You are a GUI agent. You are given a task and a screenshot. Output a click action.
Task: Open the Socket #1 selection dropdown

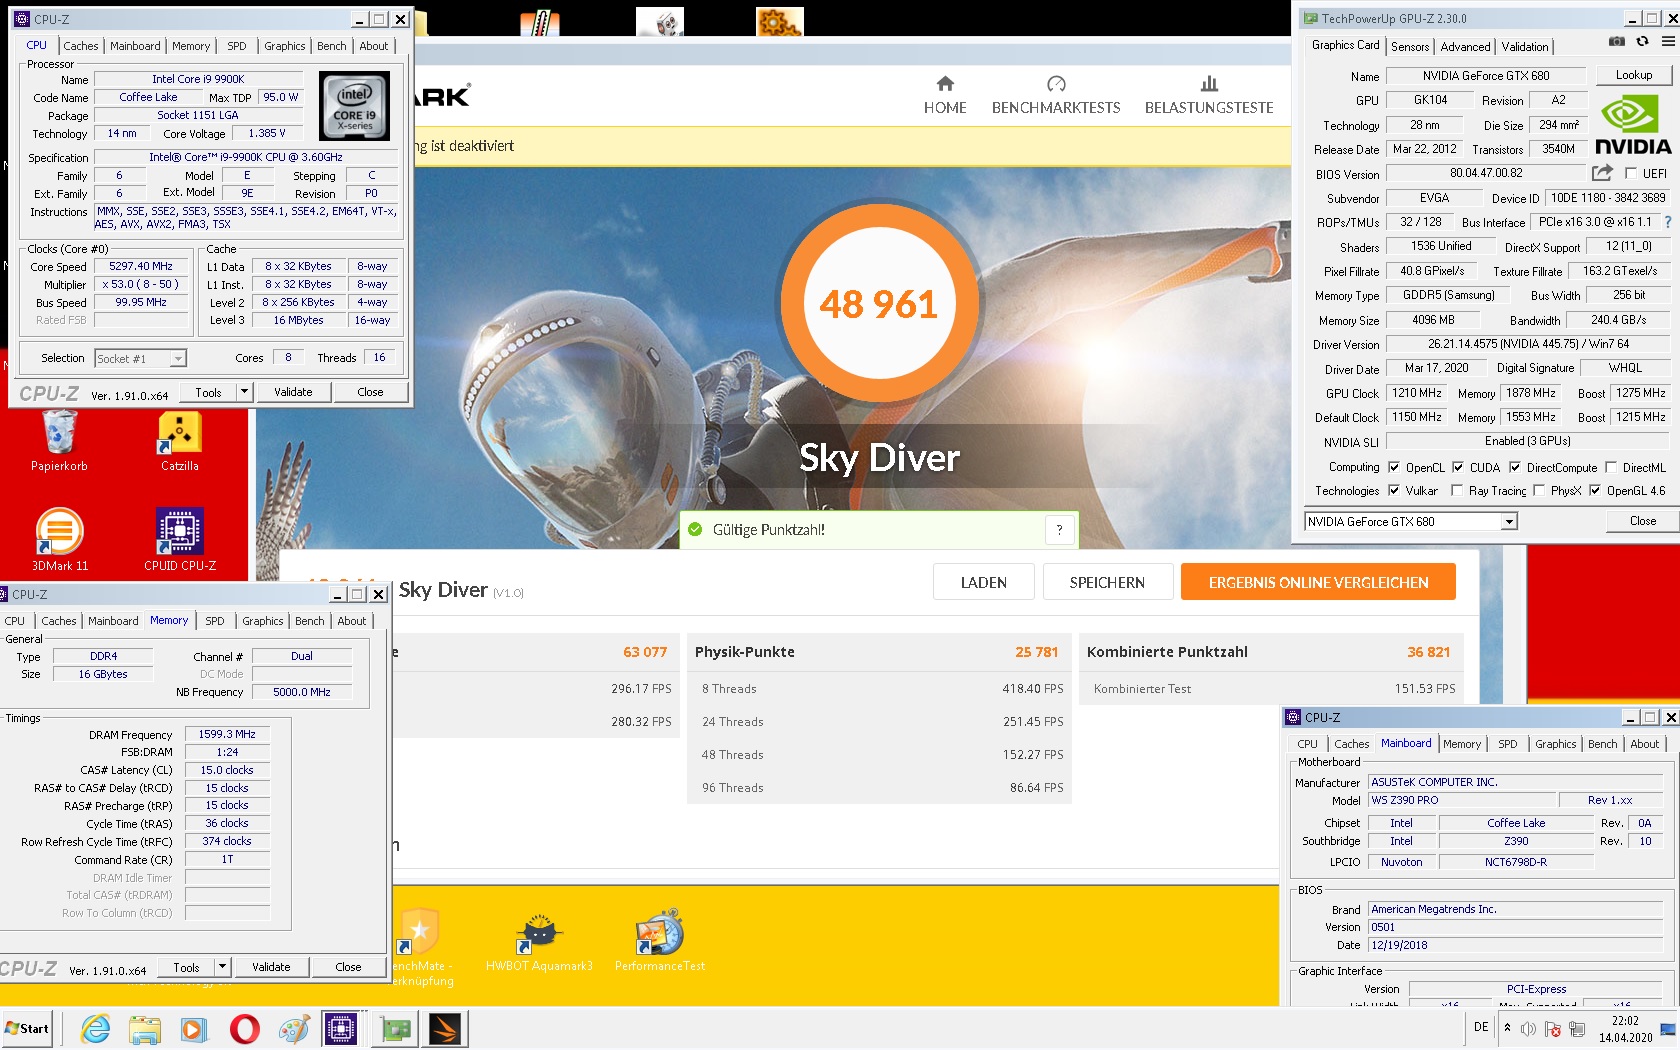point(140,358)
